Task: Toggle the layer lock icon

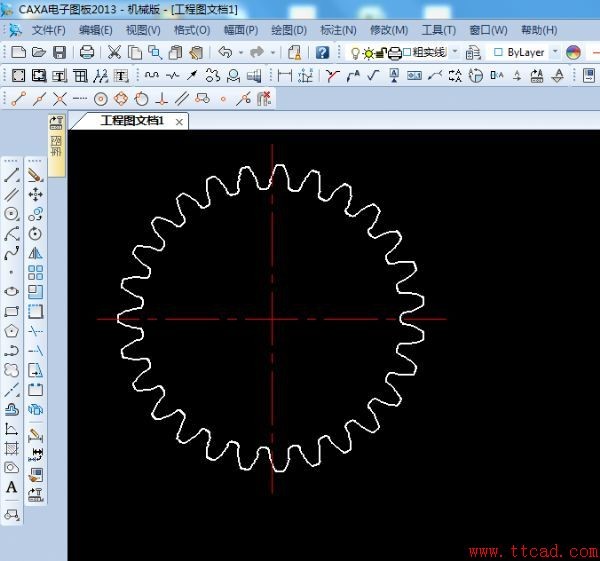Action: [381, 52]
